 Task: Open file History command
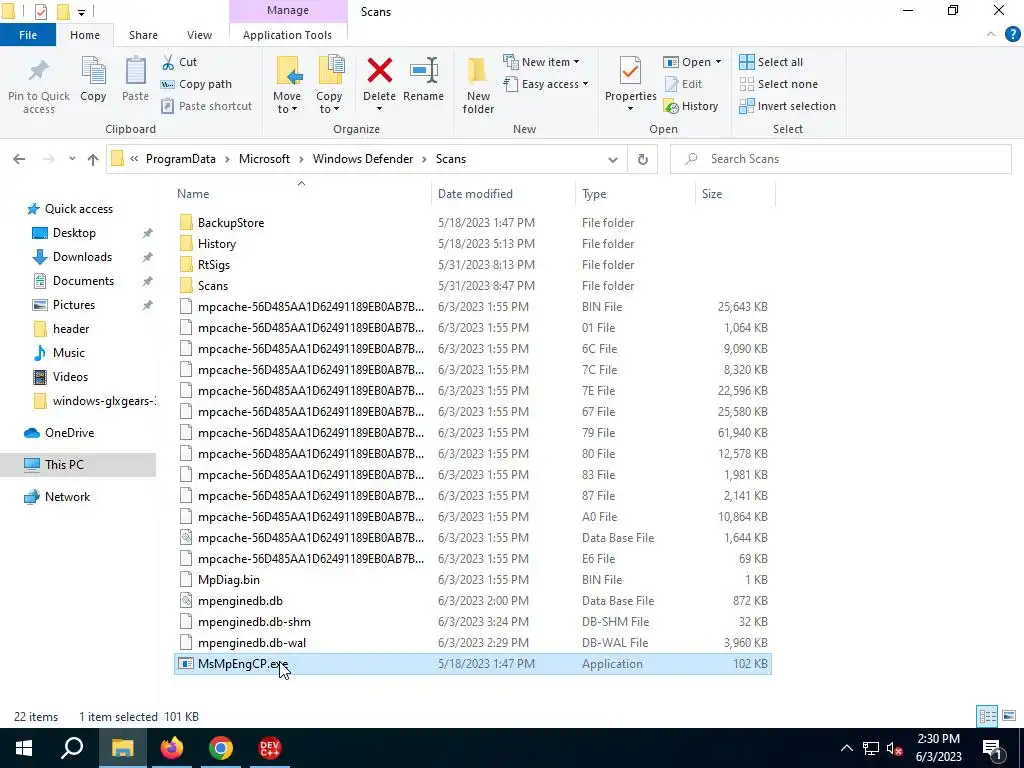tap(691, 106)
